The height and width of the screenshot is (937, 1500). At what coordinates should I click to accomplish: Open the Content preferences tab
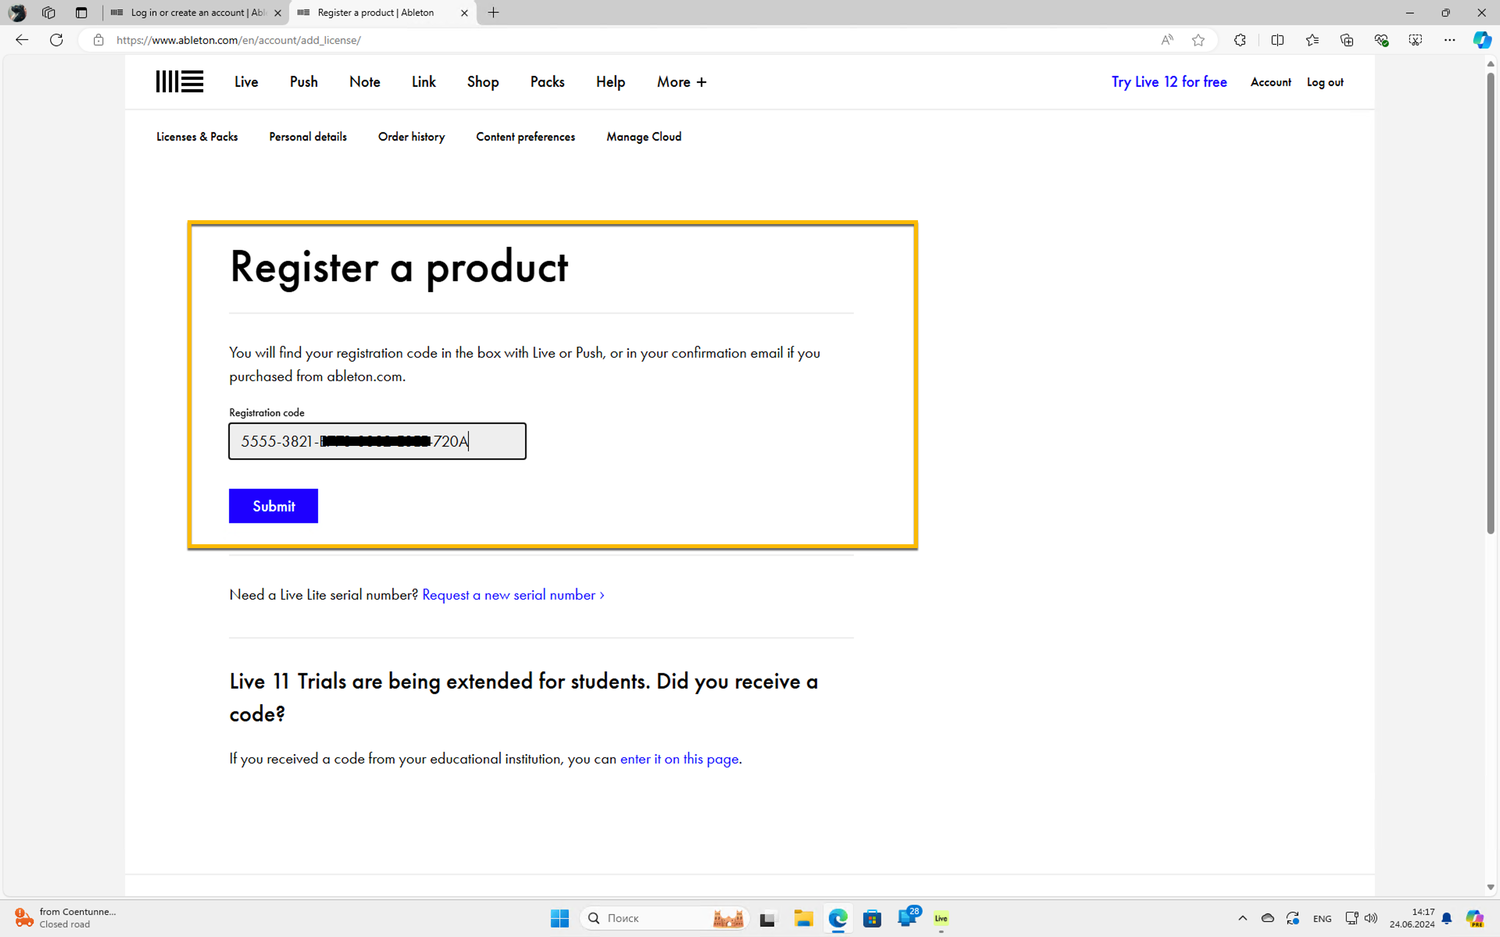pos(525,137)
